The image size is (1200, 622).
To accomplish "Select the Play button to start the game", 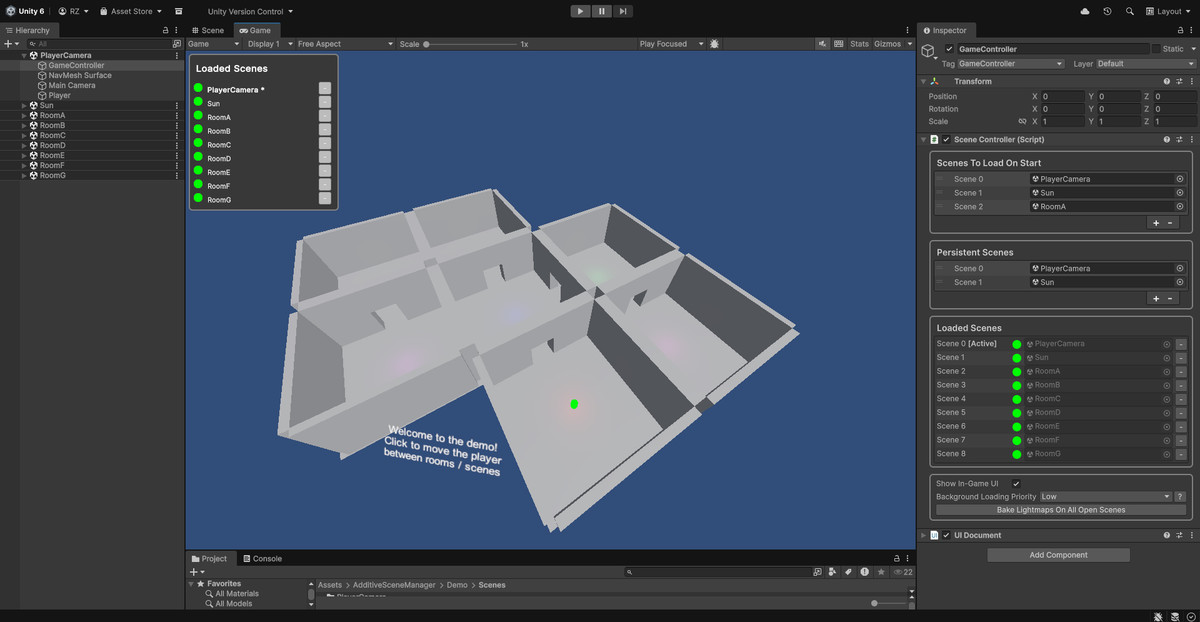I will coord(580,11).
